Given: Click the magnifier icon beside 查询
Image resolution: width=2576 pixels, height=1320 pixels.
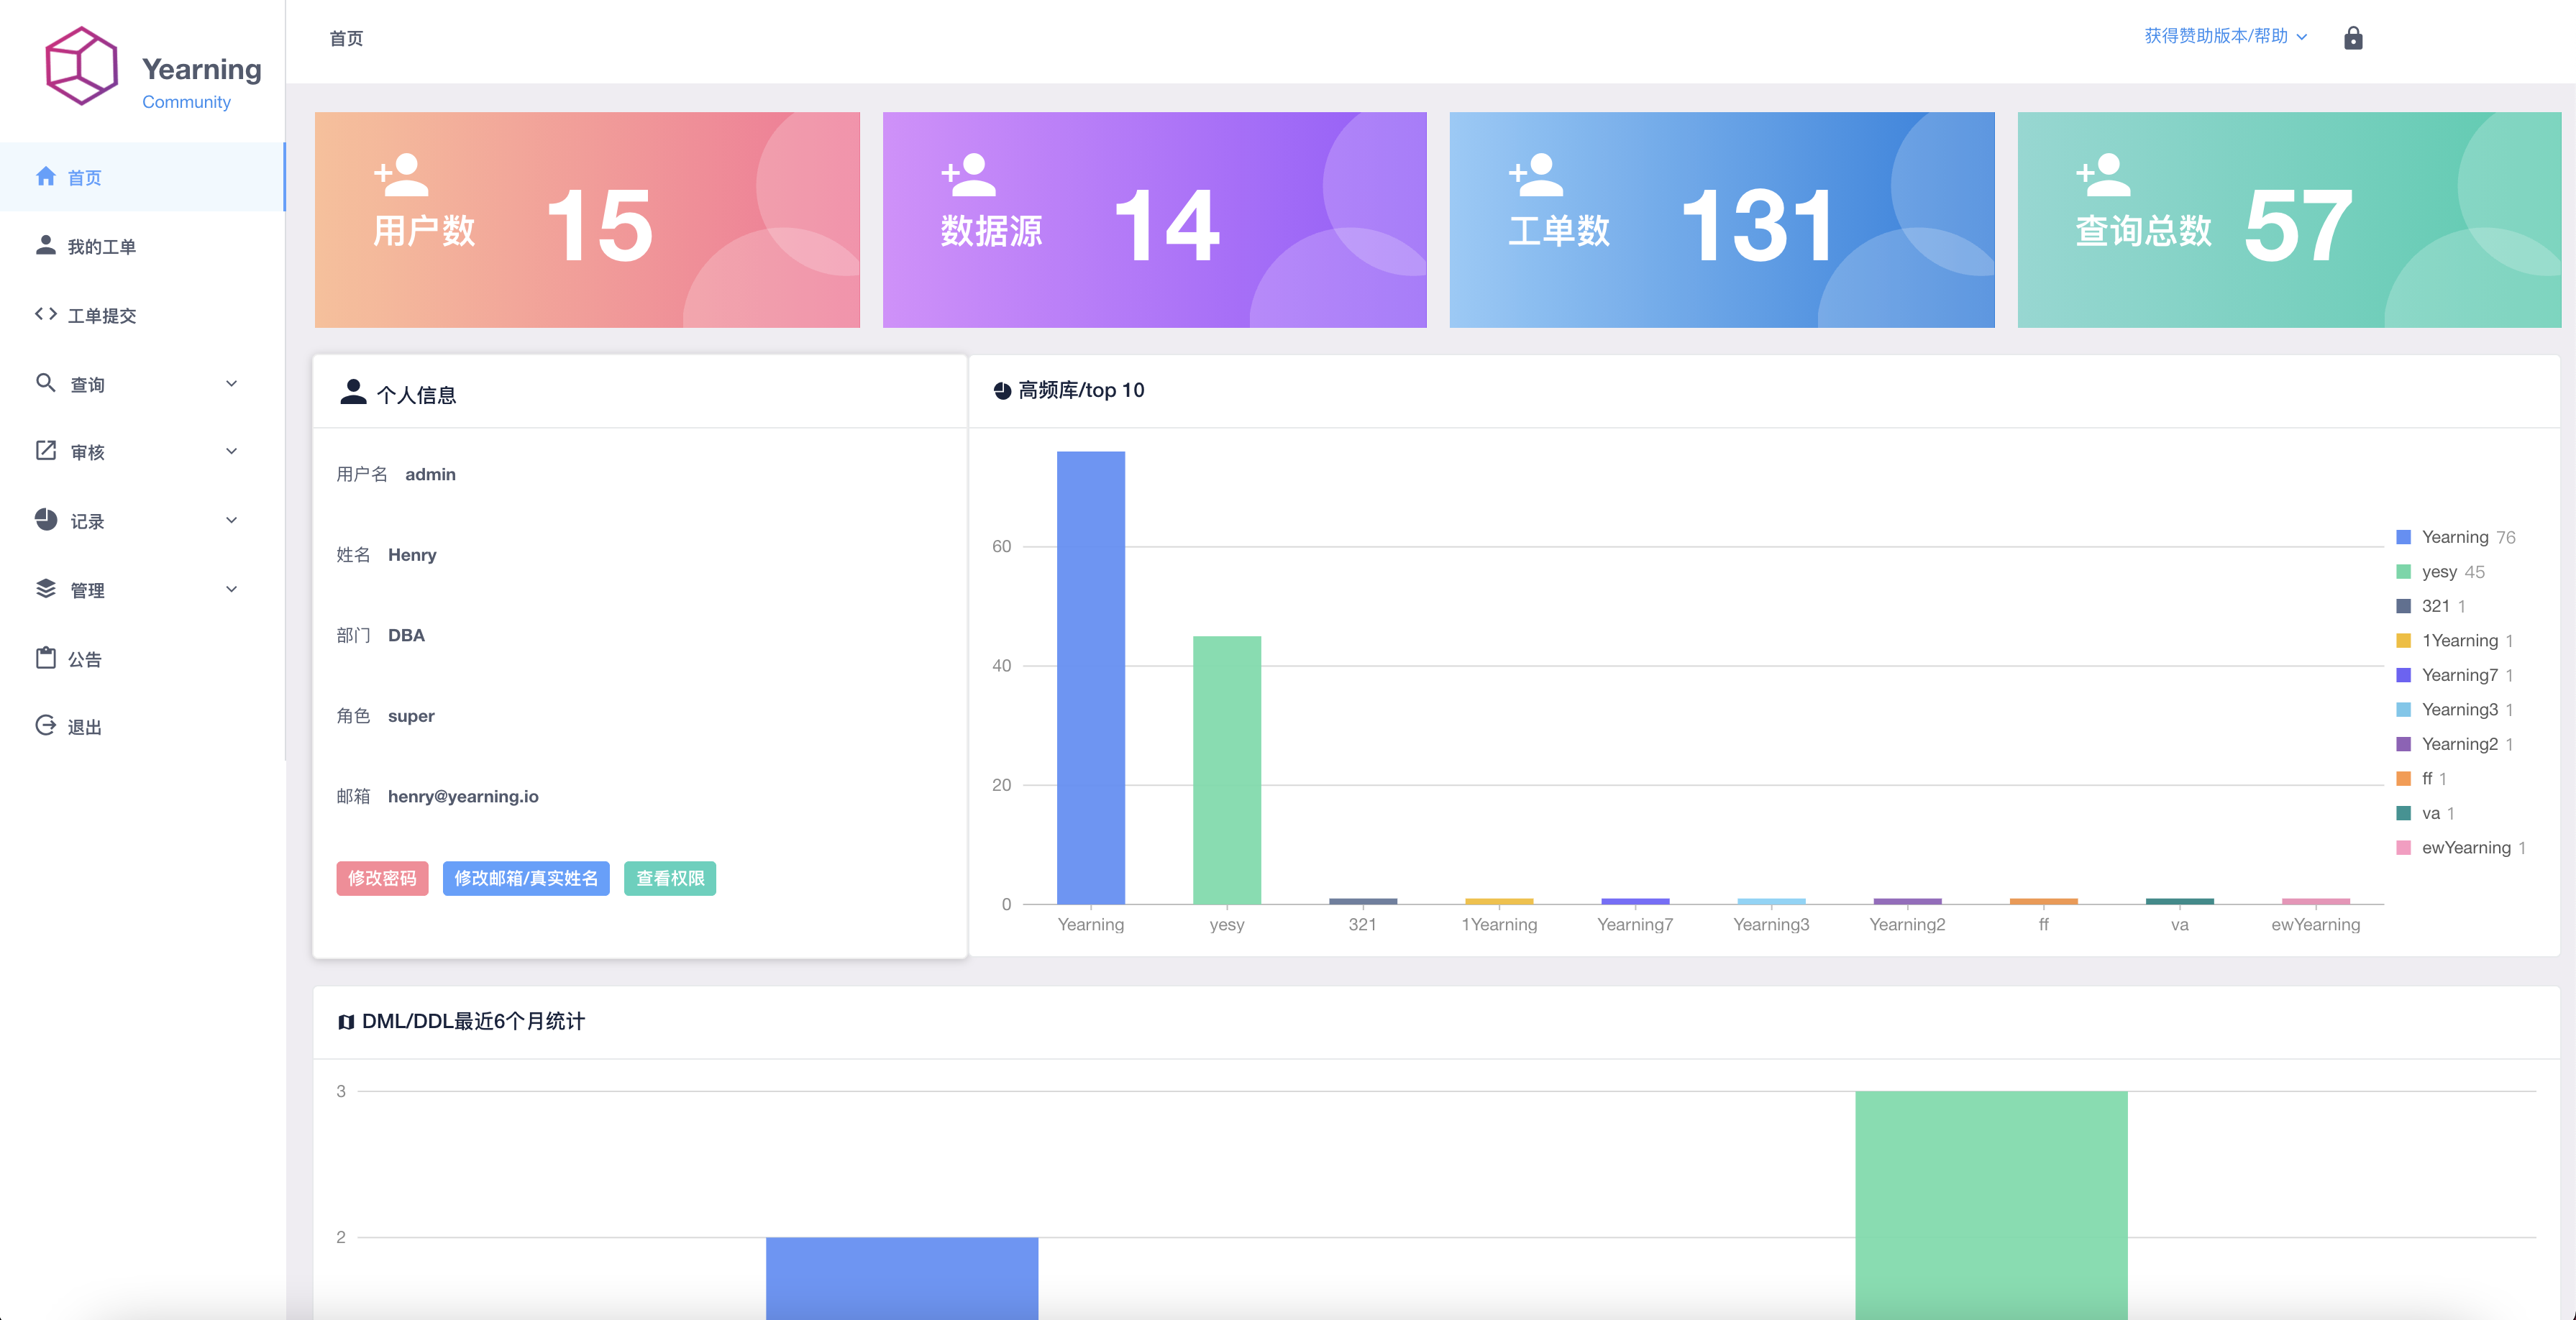Looking at the screenshot, I should point(46,383).
